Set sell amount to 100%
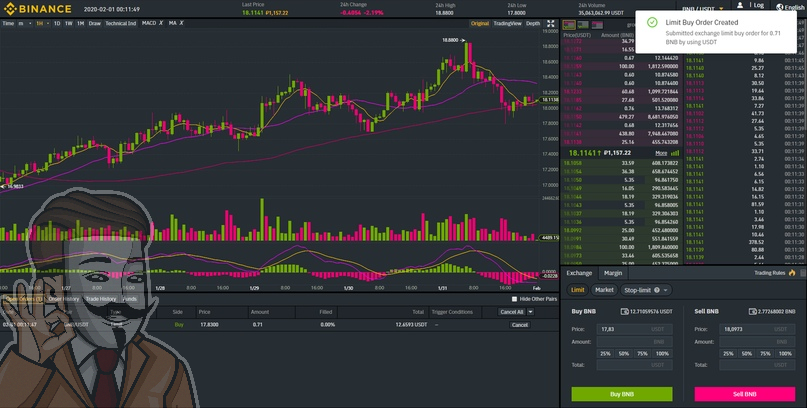The height and width of the screenshot is (408, 807). (x=785, y=353)
